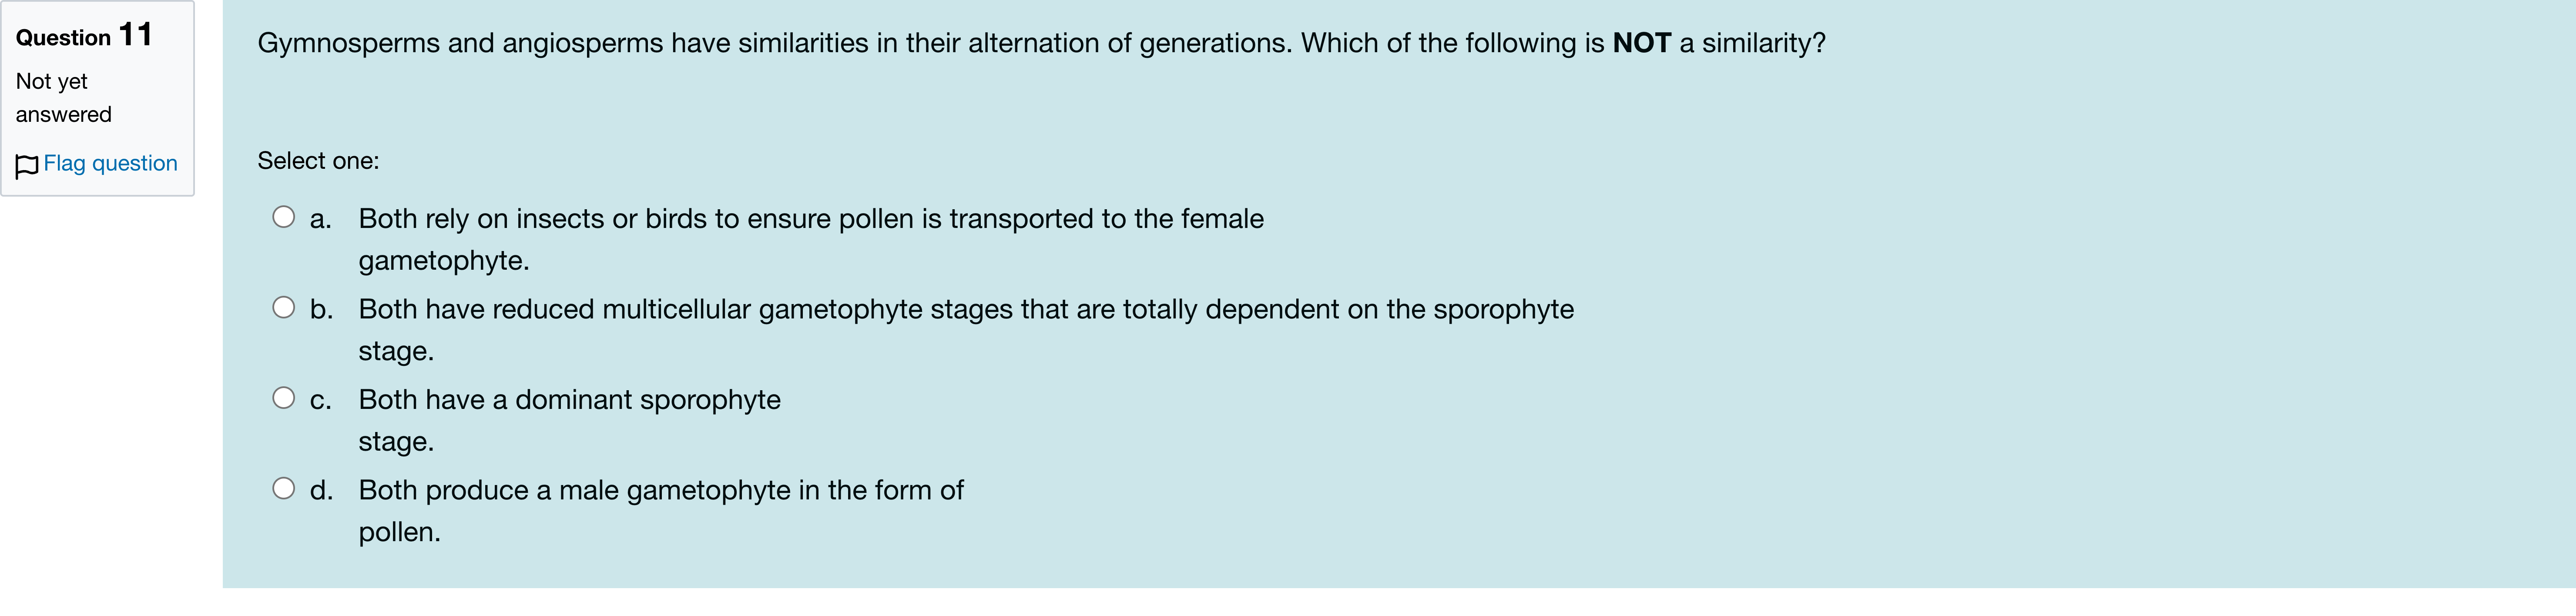Image resolution: width=2576 pixels, height=616 pixels.
Task: Click the bold NOT word in the question
Action: click(x=1641, y=43)
